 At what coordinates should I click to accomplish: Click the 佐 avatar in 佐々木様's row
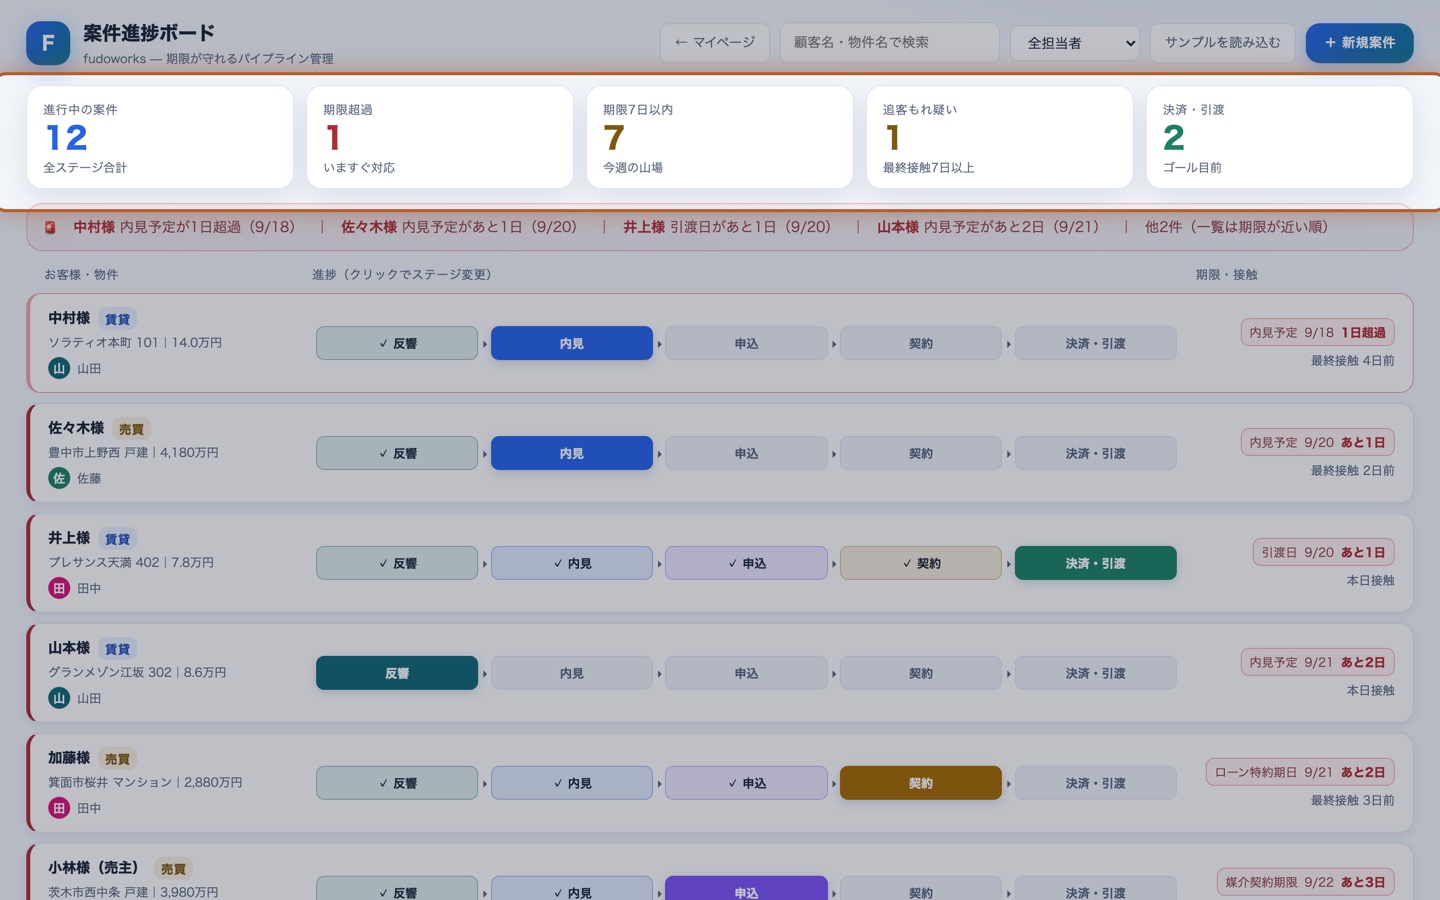coord(59,478)
